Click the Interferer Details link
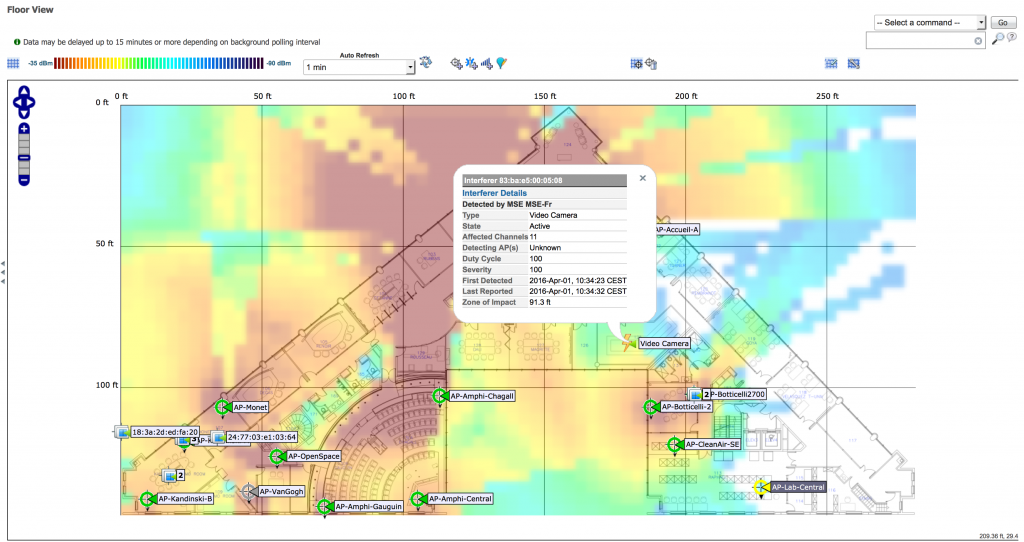The height and width of the screenshot is (542, 1024). pos(494,193)
